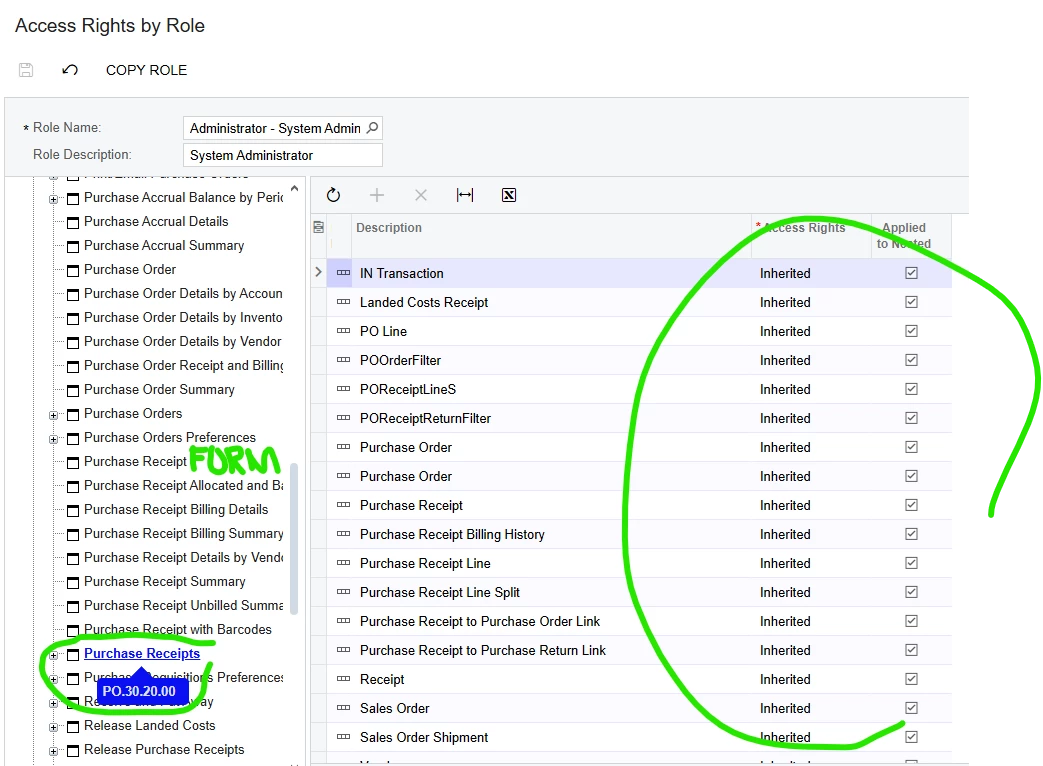Toggle Applied to Nested for IN Transaction
The width and height of the screenshot is (1043, 766).
[x=911, y=273]
